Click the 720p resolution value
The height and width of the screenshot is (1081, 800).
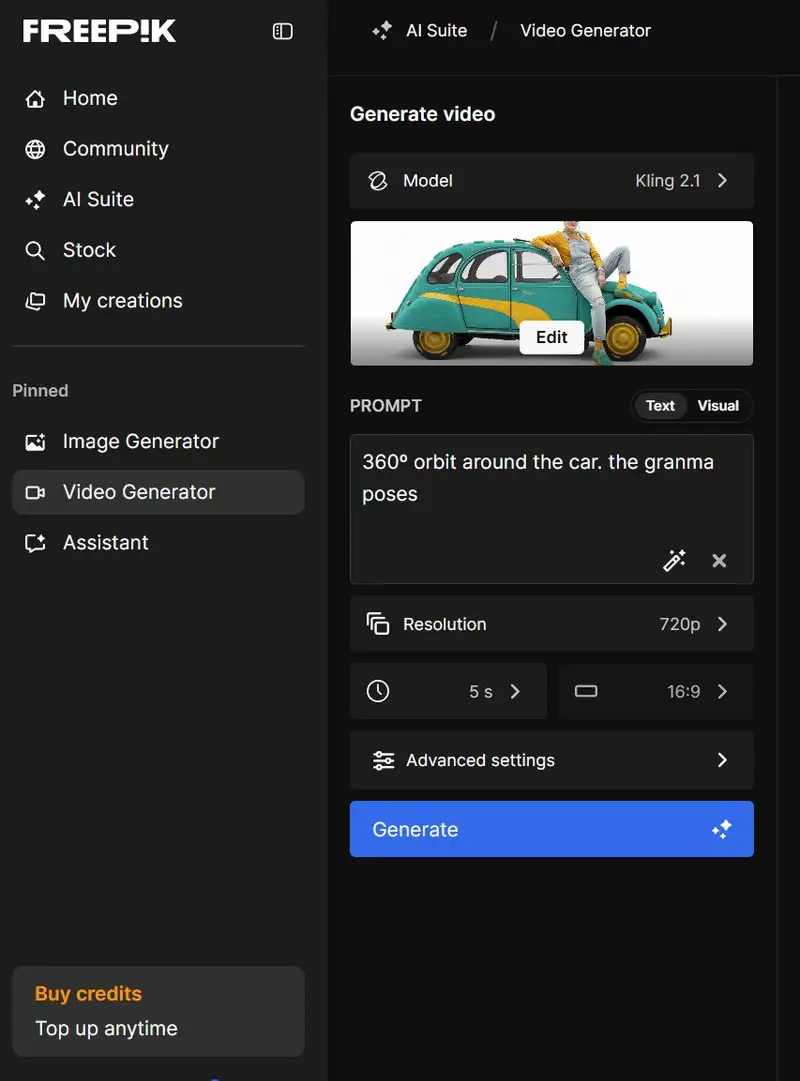(679, 624)
